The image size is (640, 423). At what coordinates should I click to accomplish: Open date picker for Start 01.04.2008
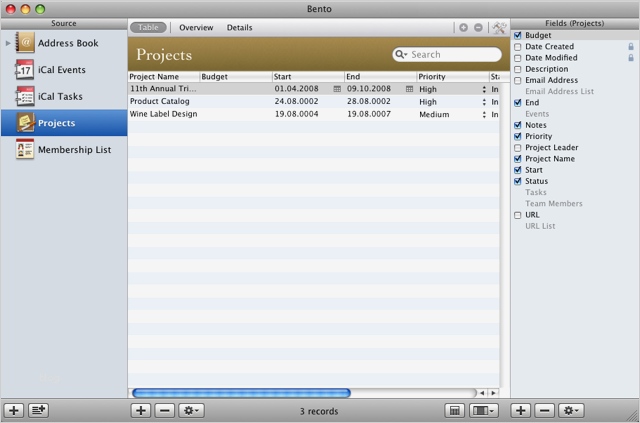click(x=337, y=89)
